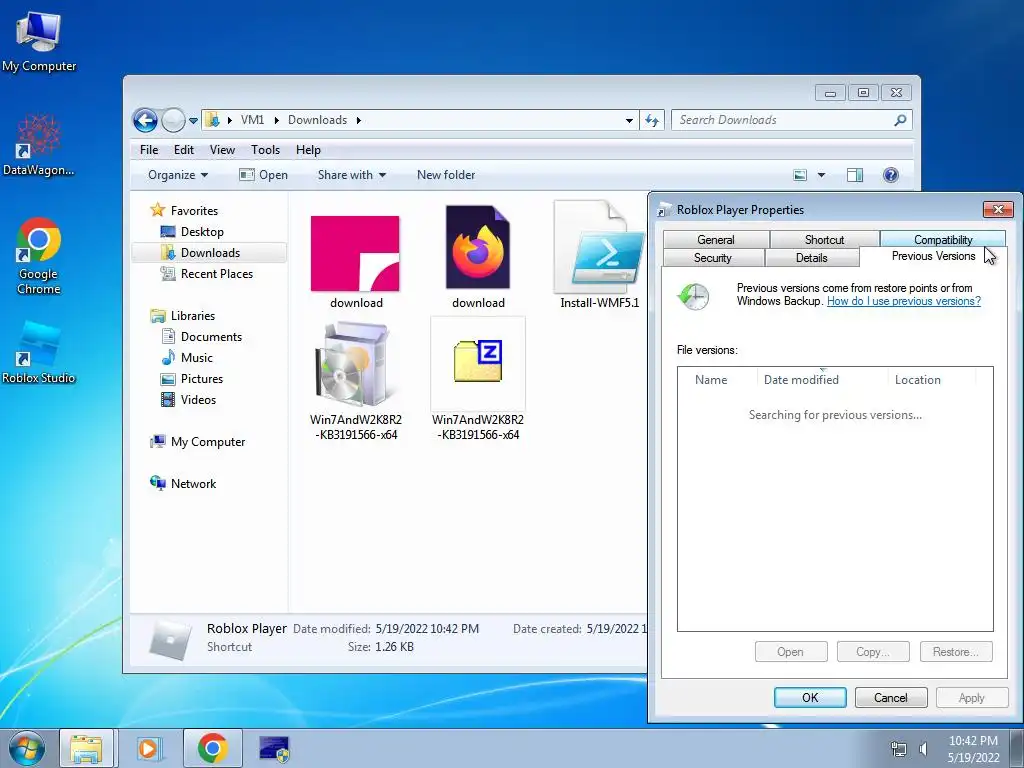Screen dimensions: 1024x768
Task: Close the Roblox Player Properties dialog
Action: (x=998, y=209)
